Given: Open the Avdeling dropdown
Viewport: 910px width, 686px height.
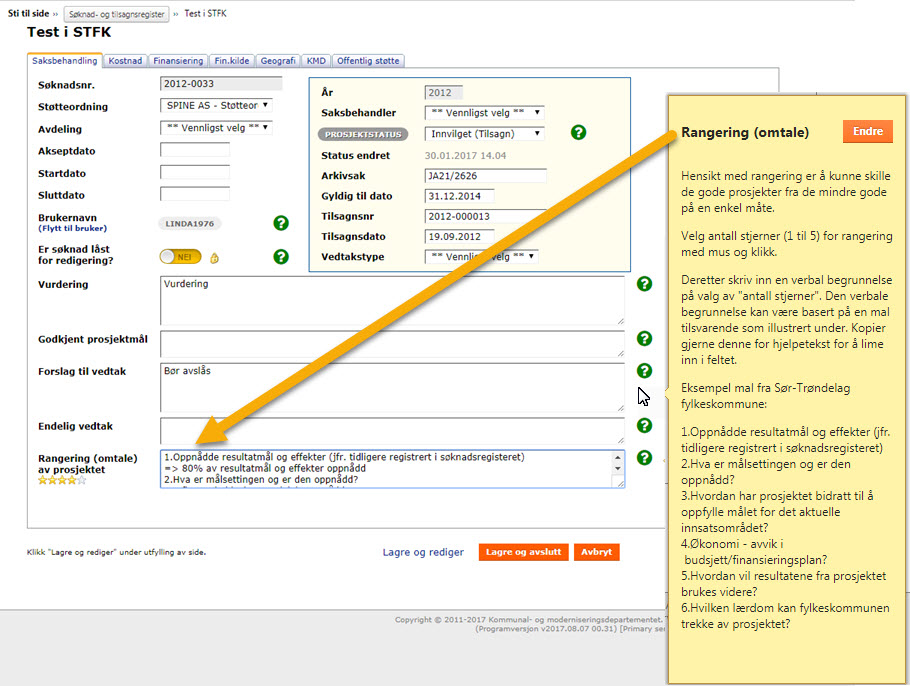Looking at the screenshot, I should point(216,128).
